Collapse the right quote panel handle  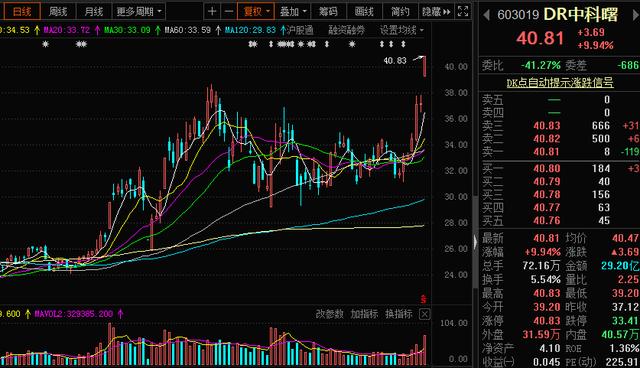(475, 242)
